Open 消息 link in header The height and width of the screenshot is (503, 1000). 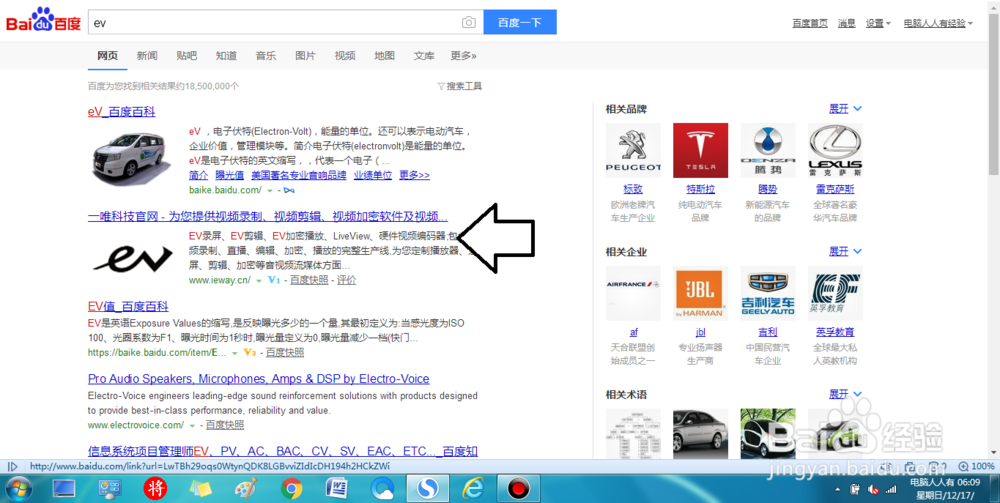(846, 23)
